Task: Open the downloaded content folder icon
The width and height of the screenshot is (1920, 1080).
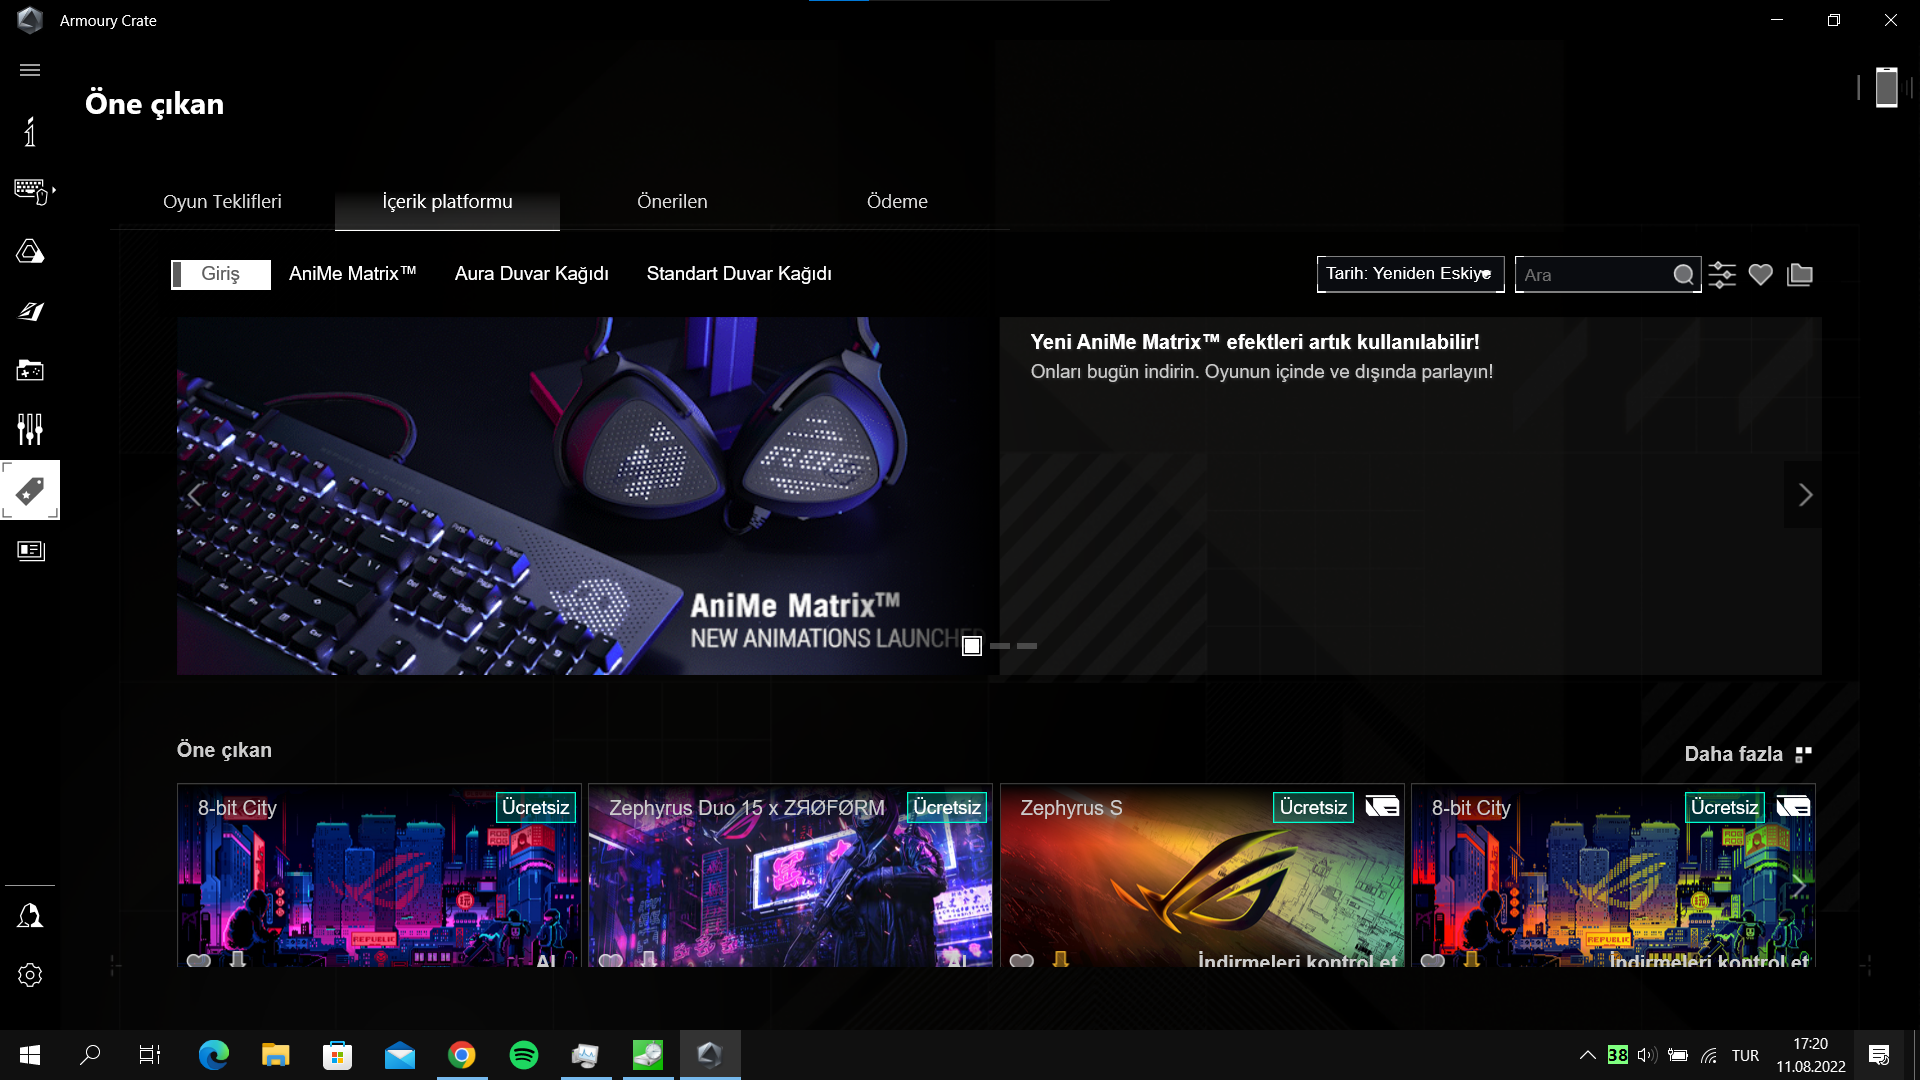Action: click(1800, 274)
